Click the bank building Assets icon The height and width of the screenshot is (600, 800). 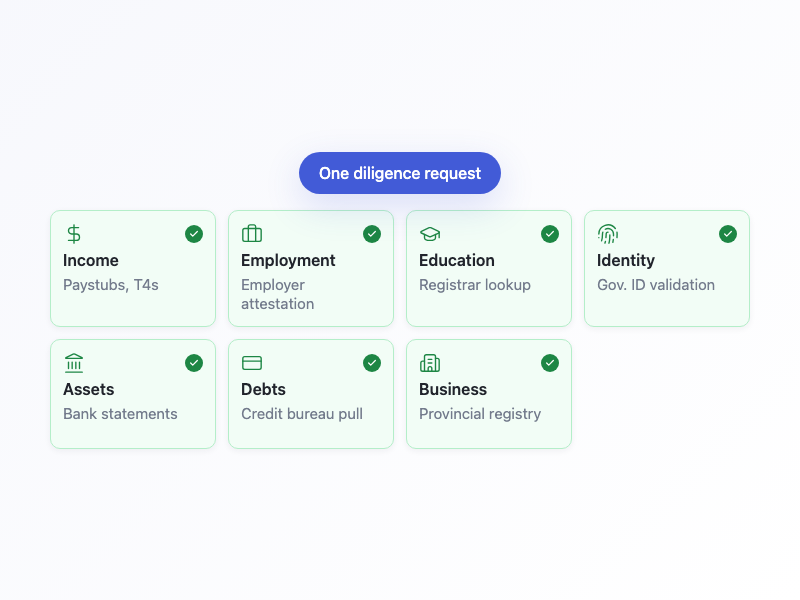pos(74,363)
